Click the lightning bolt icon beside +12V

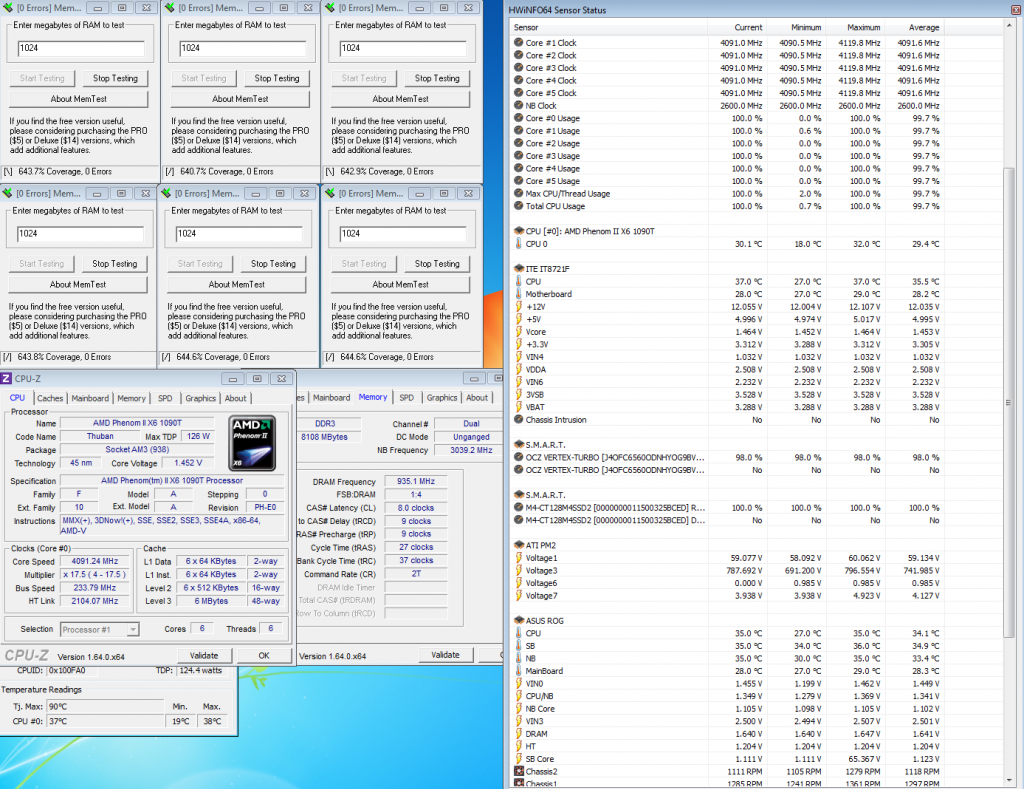[x=517, y=307]
